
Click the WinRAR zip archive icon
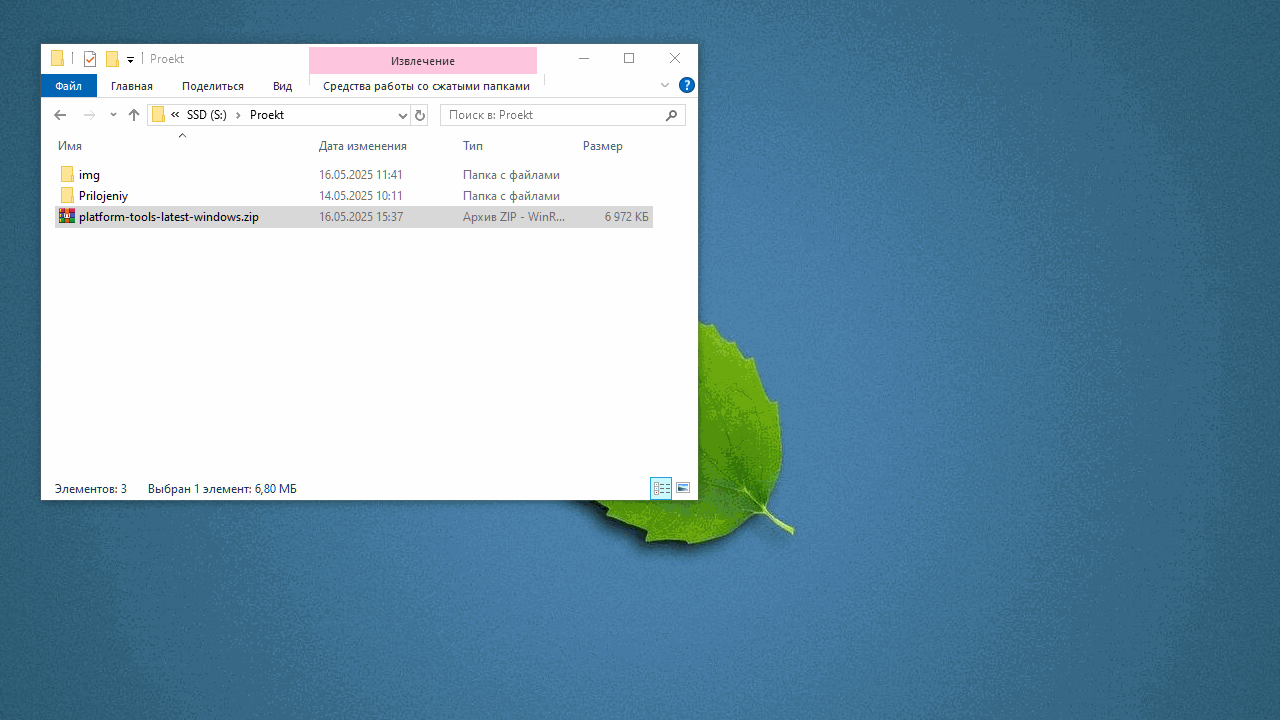coord(67,217)
